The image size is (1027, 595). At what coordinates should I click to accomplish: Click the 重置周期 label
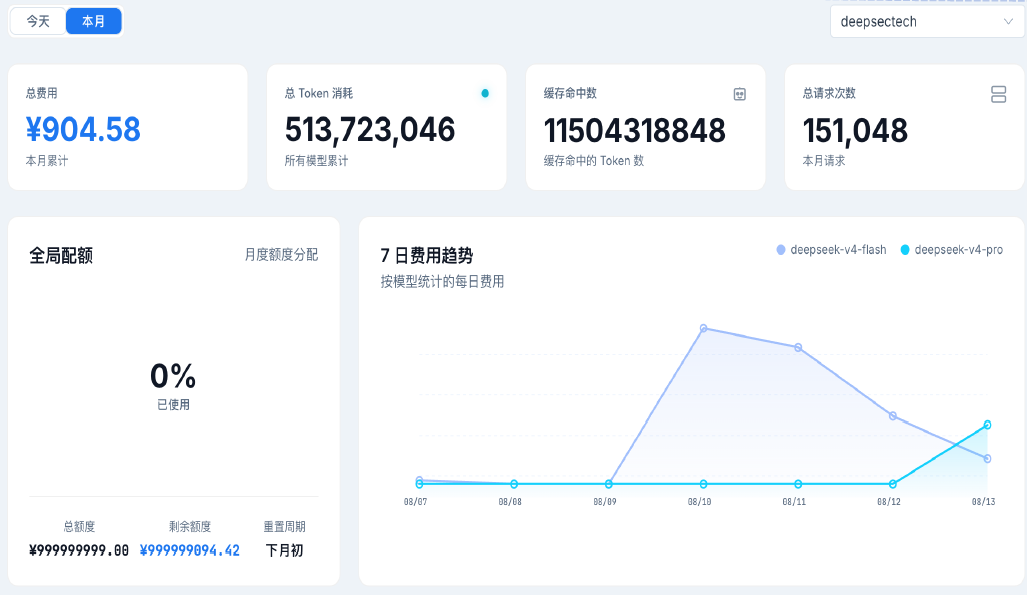pyautogui.click(x=284, y=526)
